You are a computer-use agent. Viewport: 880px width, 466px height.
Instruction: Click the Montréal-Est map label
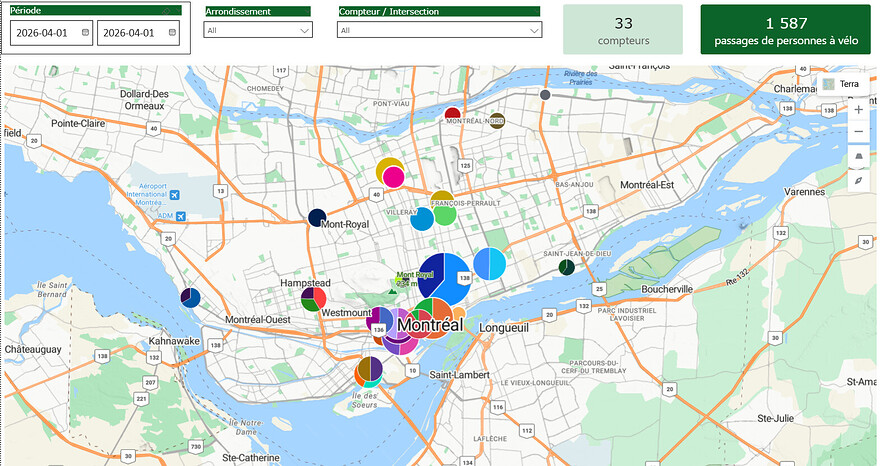tap(647, 185)
